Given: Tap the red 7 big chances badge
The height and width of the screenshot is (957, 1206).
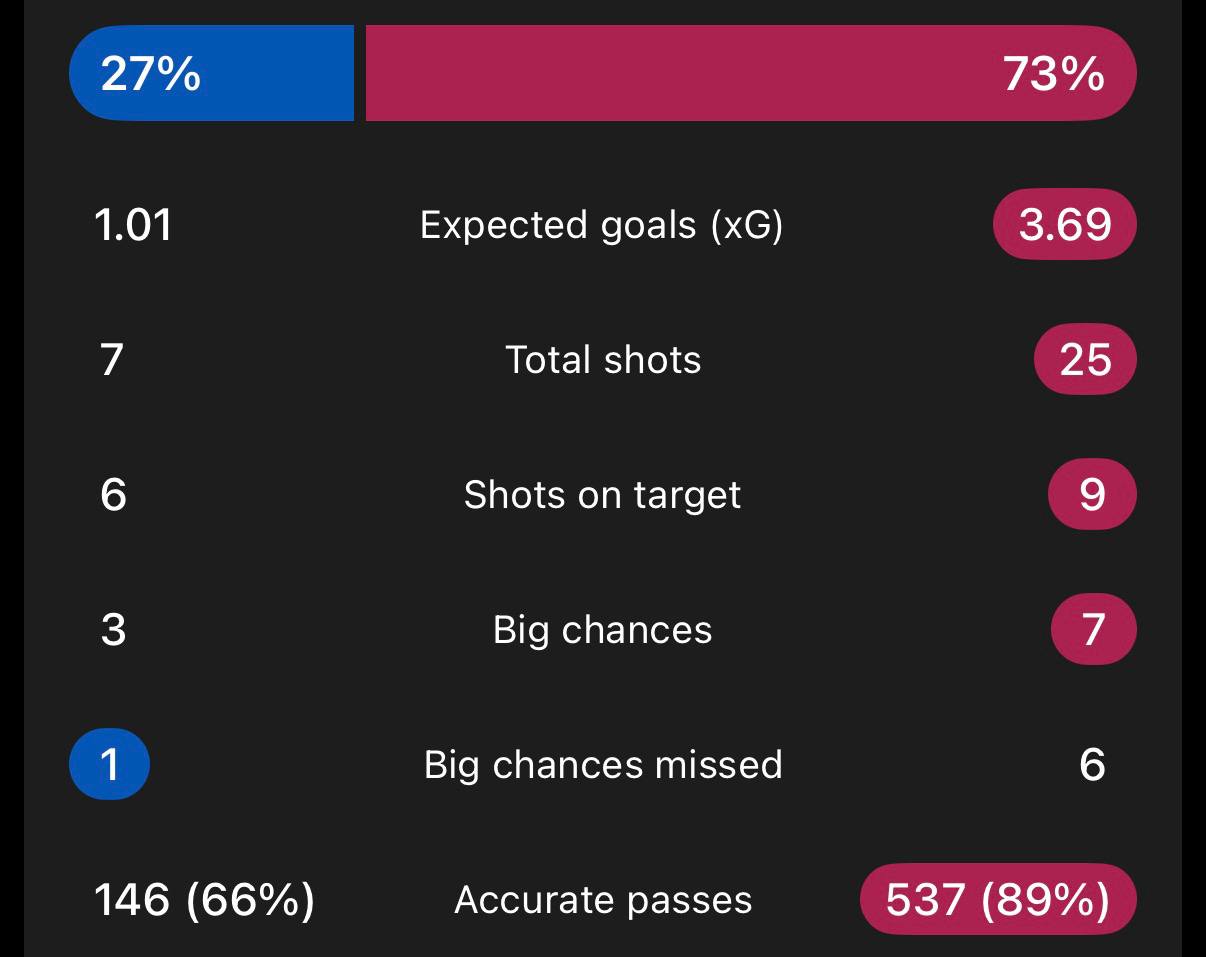Looking at the screenshot, I should pos(1093,629).
